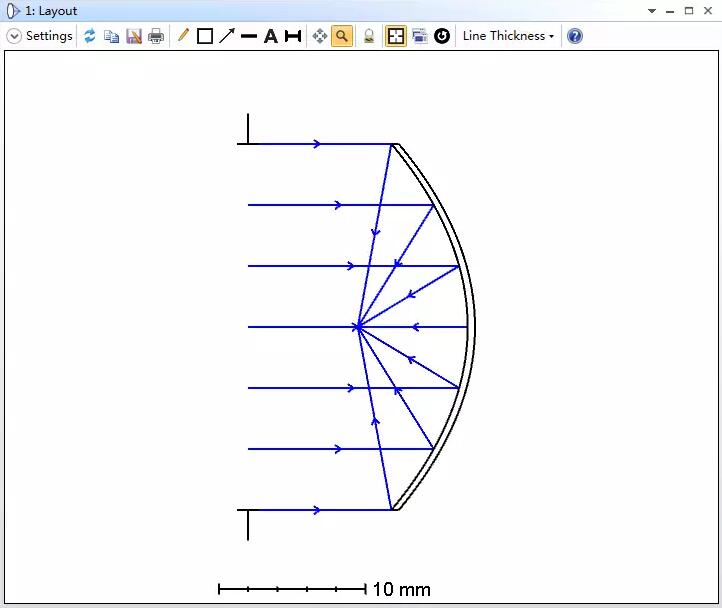Image resolution: width=722 pixels, height=608 pixels.
Task: Toggle the magnifier zoom tool
Action: [342, 36]
